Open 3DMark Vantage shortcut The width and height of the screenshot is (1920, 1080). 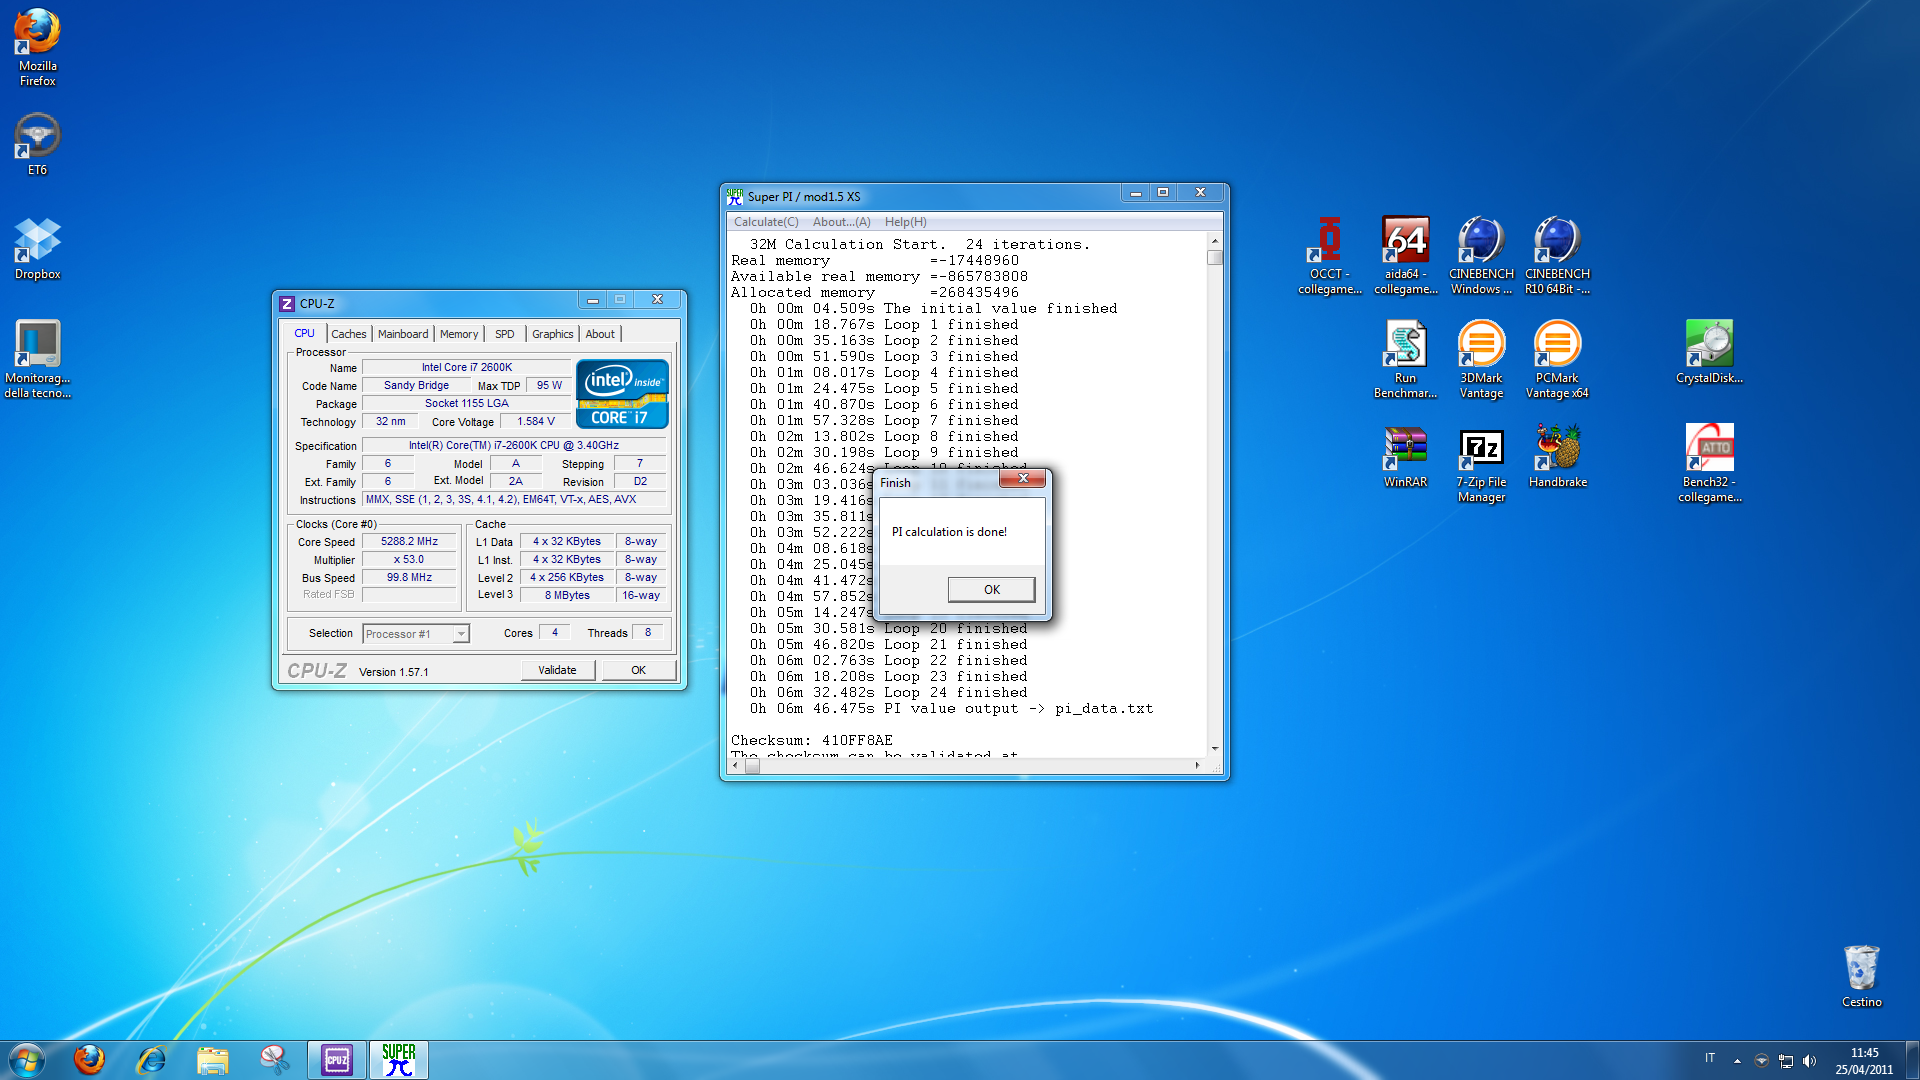pyautogui.click(x=1481, y=346)
